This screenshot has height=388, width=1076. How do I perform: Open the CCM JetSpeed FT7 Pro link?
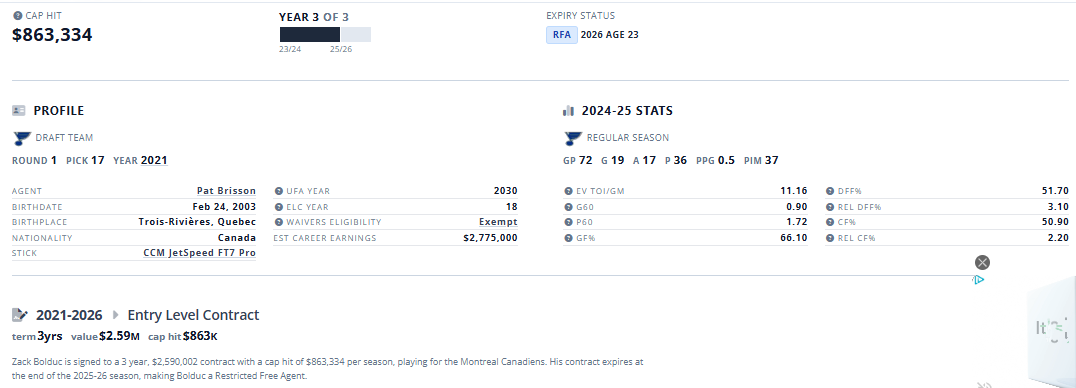coord(200,253)
